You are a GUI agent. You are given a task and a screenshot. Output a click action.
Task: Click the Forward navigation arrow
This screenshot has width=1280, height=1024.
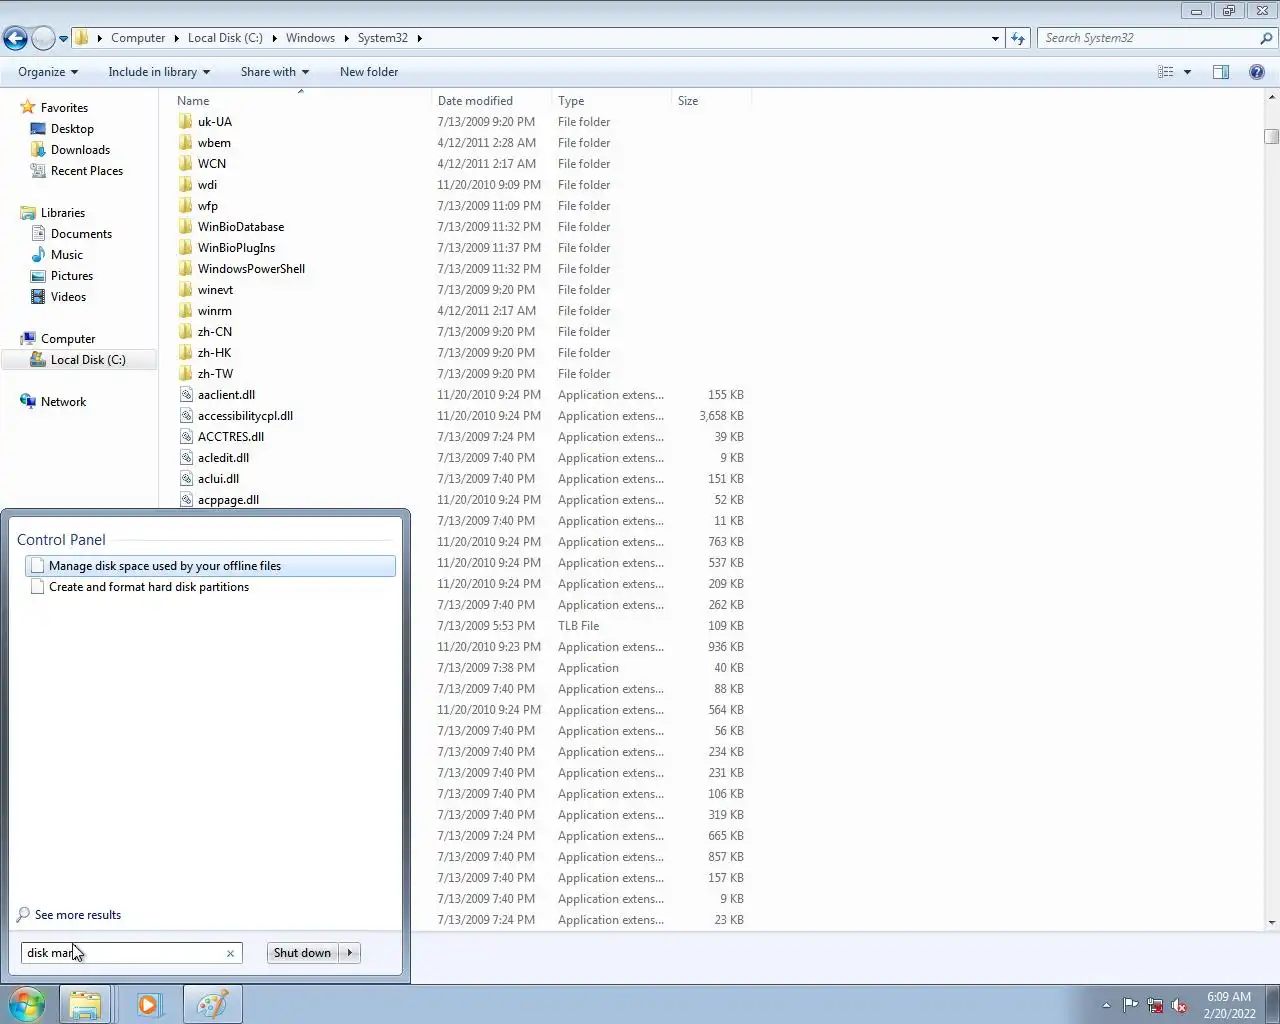(x=43, y=38)
